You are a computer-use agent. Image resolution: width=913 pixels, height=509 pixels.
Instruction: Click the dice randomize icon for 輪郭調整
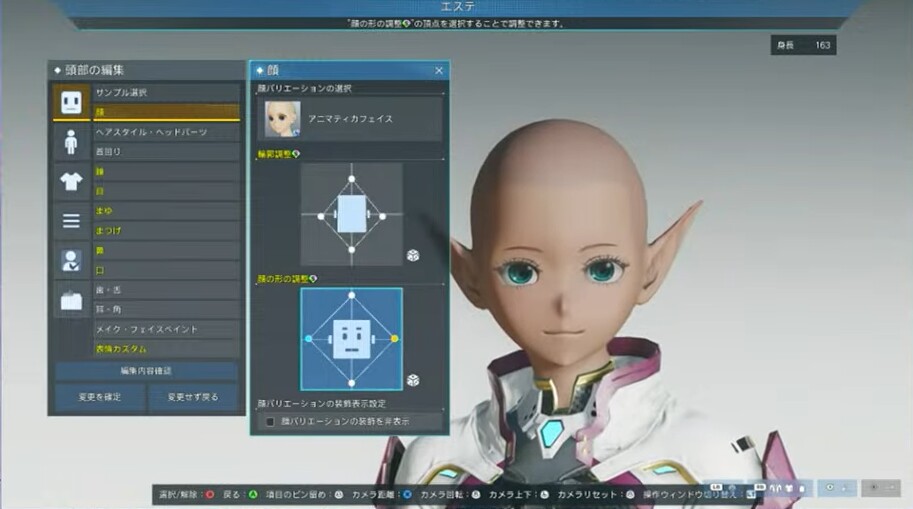coord(413,255)
